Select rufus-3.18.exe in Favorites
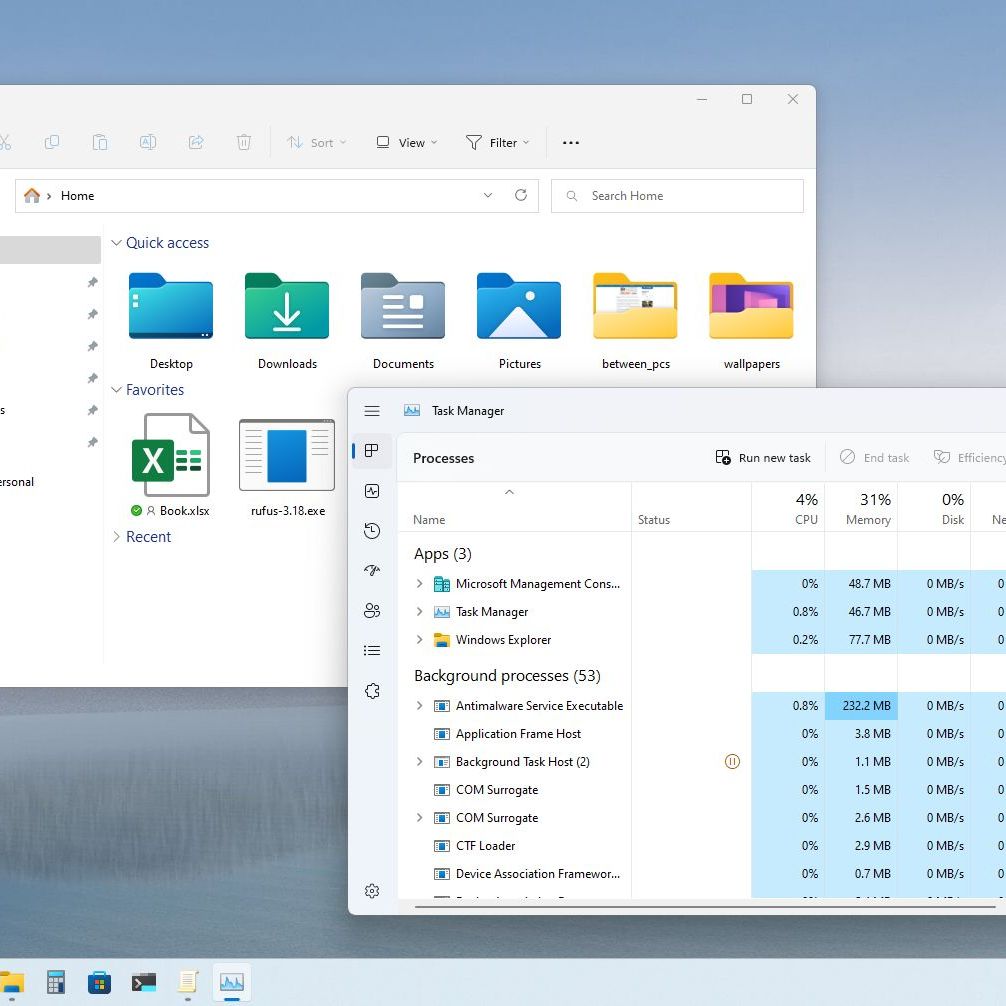Viewport: 1006px width, 1006px height. click(x=287, y=467)
